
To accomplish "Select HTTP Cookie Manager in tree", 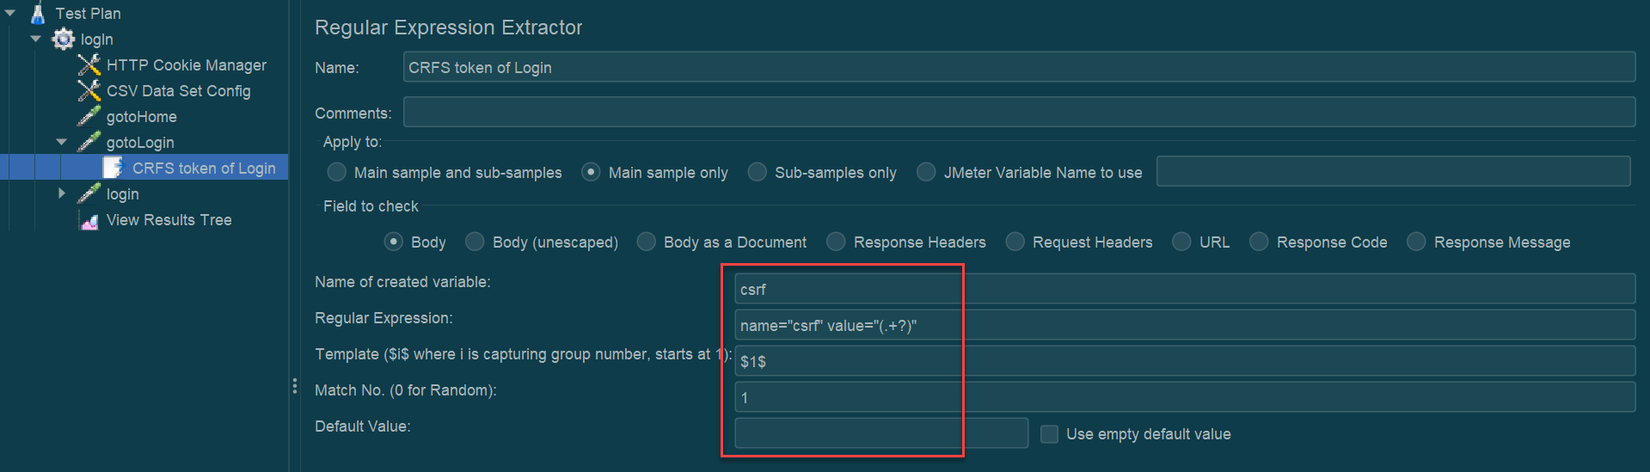I will tap(186, 65).
